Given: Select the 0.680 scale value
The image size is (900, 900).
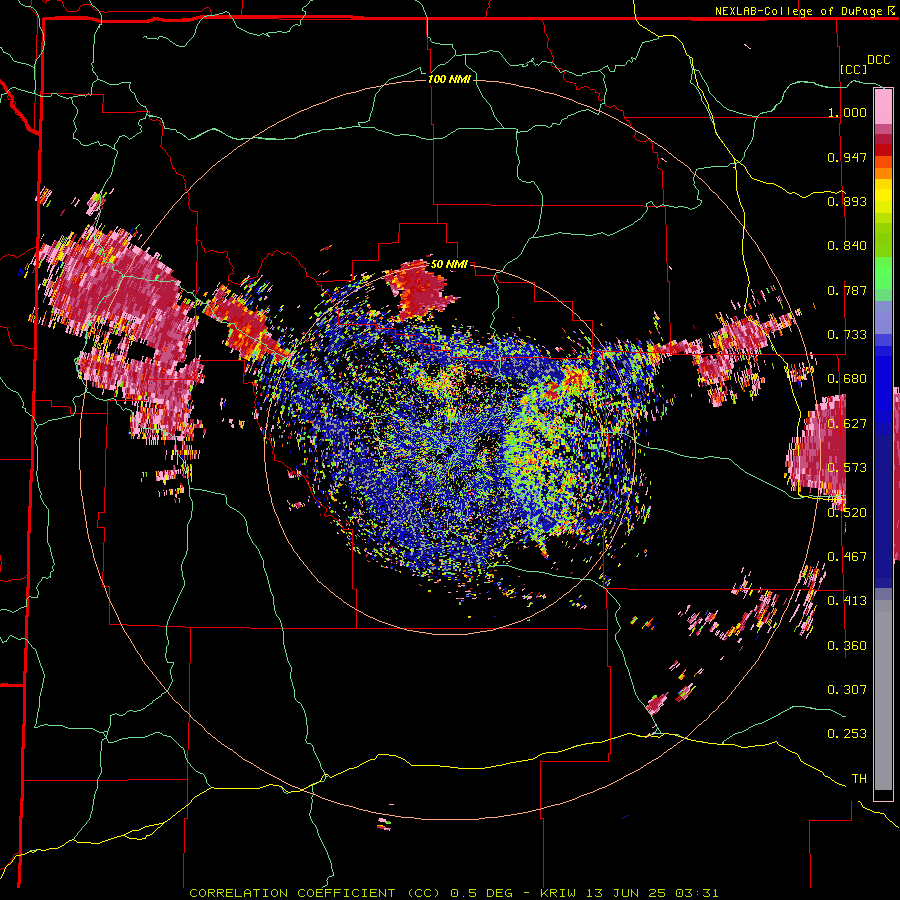Looking at the screenshot, I should [x=847, y=379].
